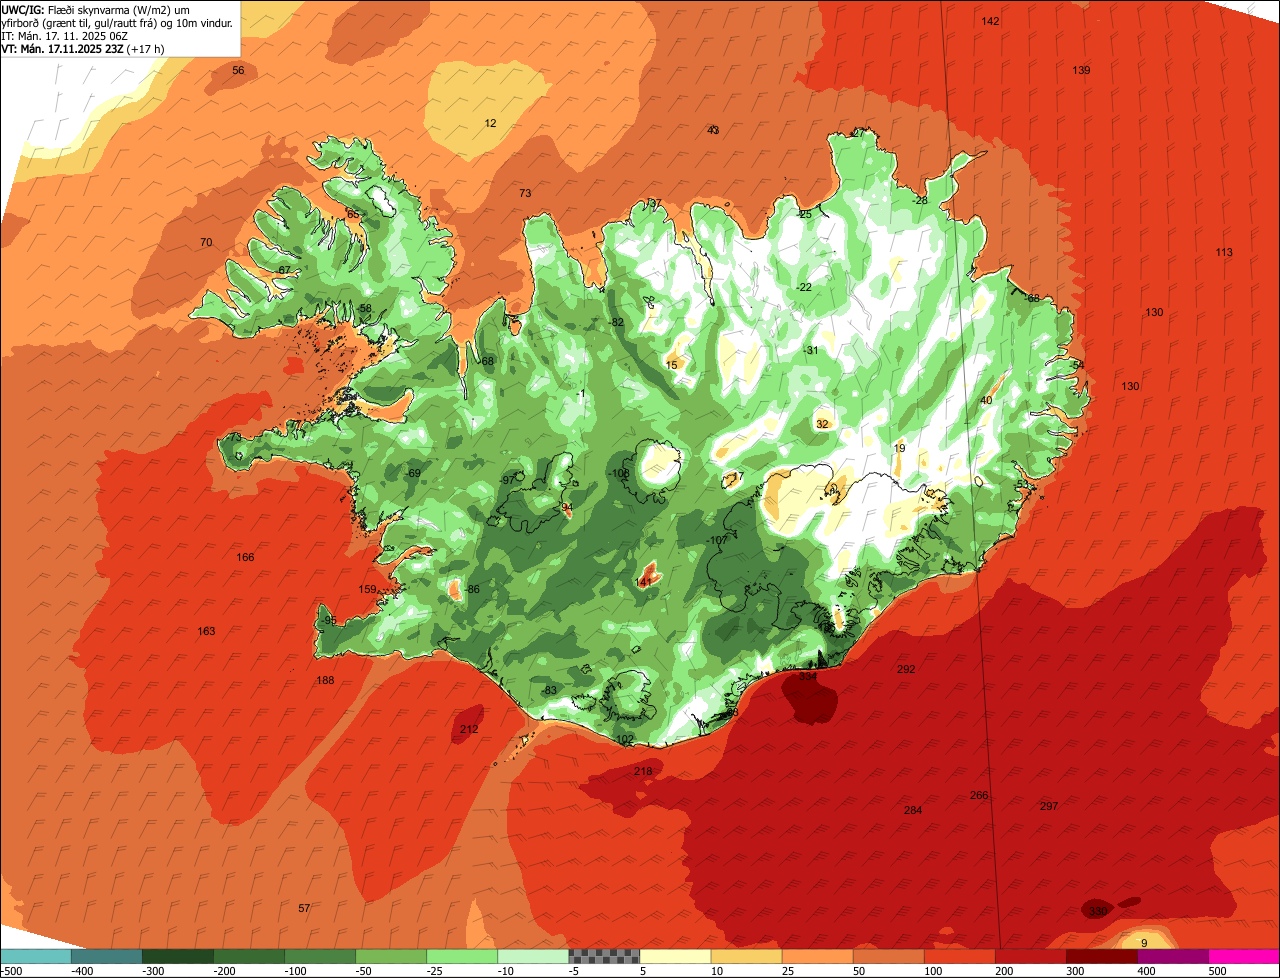Click the value 163 over the western sea

click(206, 631)
